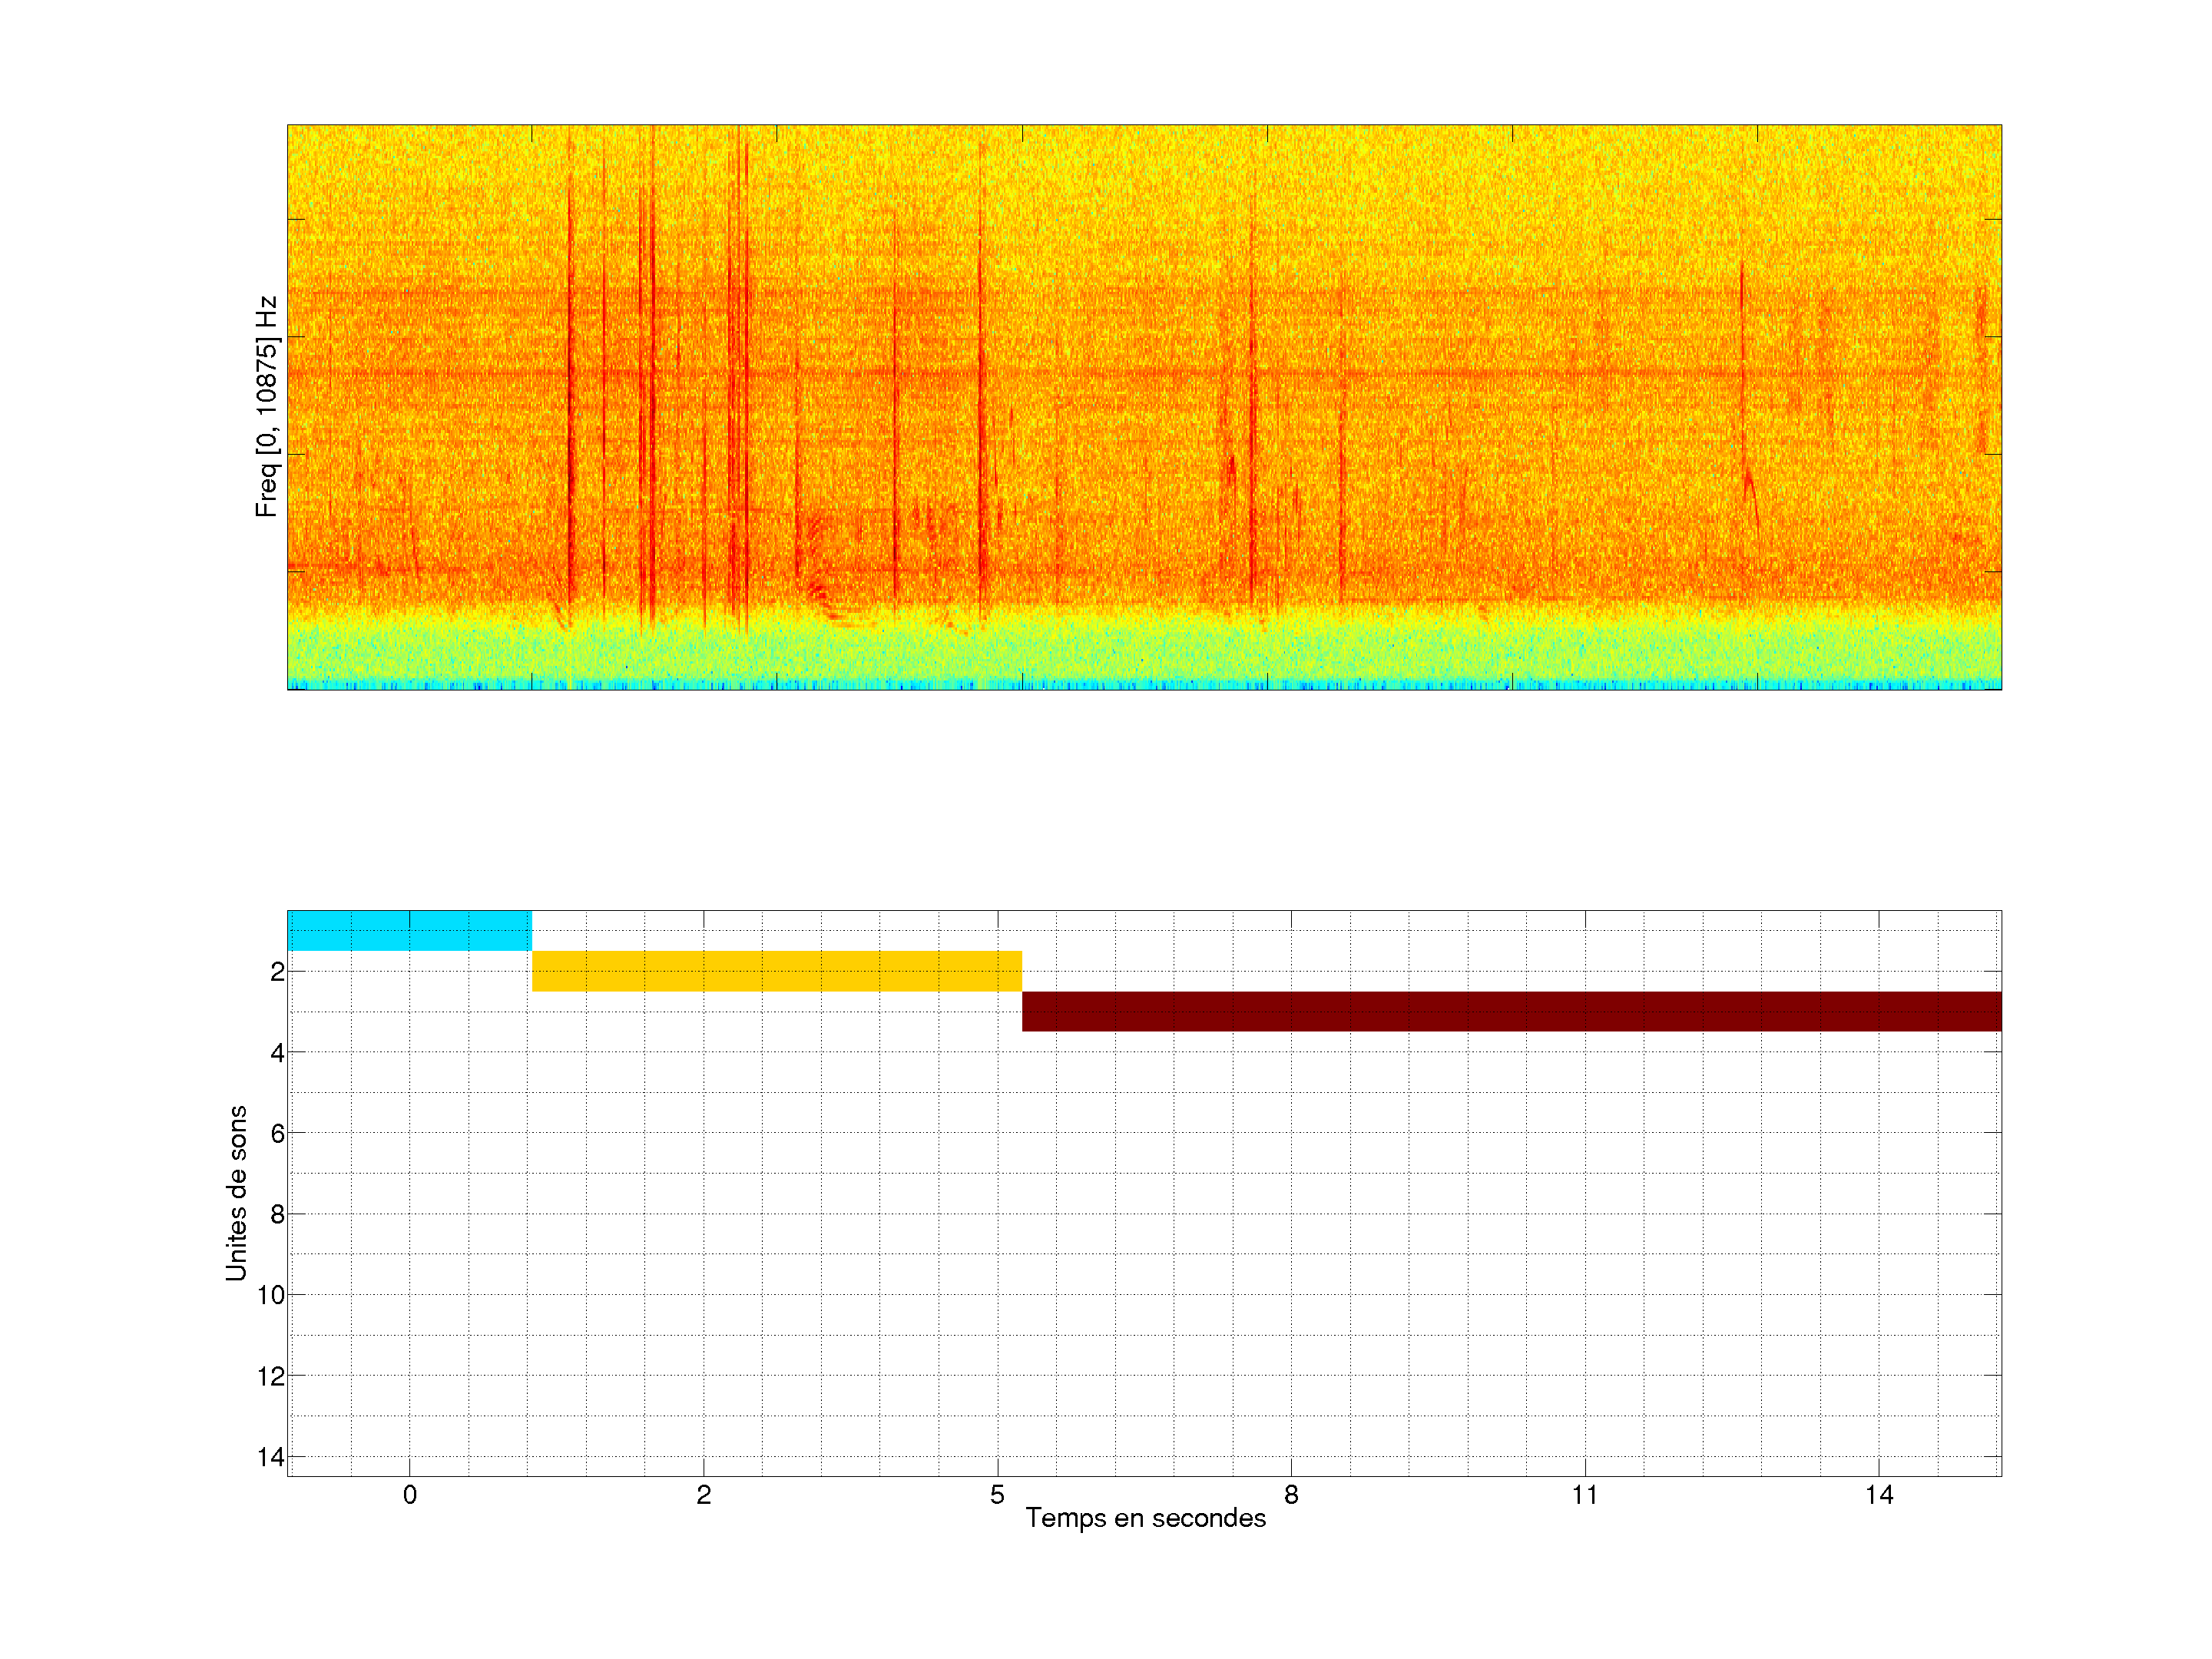Click y-axis tick label 6
This screenshot has width=2212, height=1659.
(277, 1134)
